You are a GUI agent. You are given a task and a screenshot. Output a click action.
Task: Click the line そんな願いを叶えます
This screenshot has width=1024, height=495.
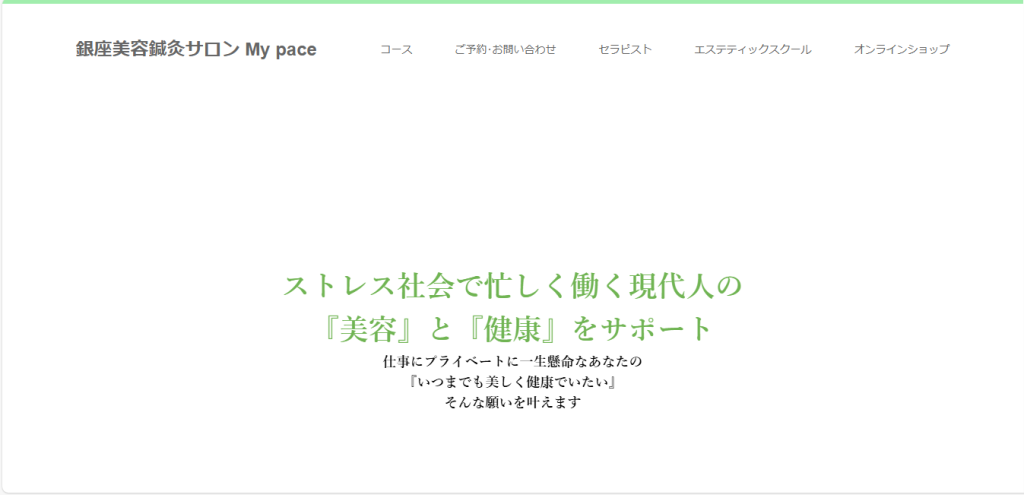512,403
